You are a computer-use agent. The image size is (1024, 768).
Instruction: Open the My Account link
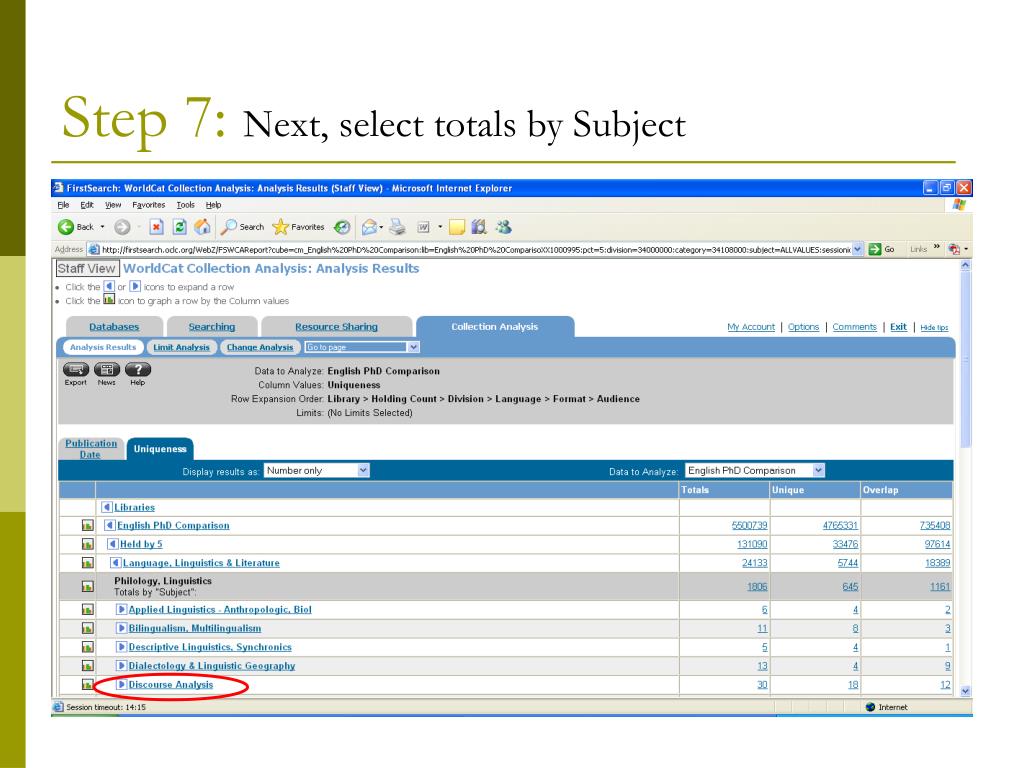pyautogui.click(x=751, y=327)
